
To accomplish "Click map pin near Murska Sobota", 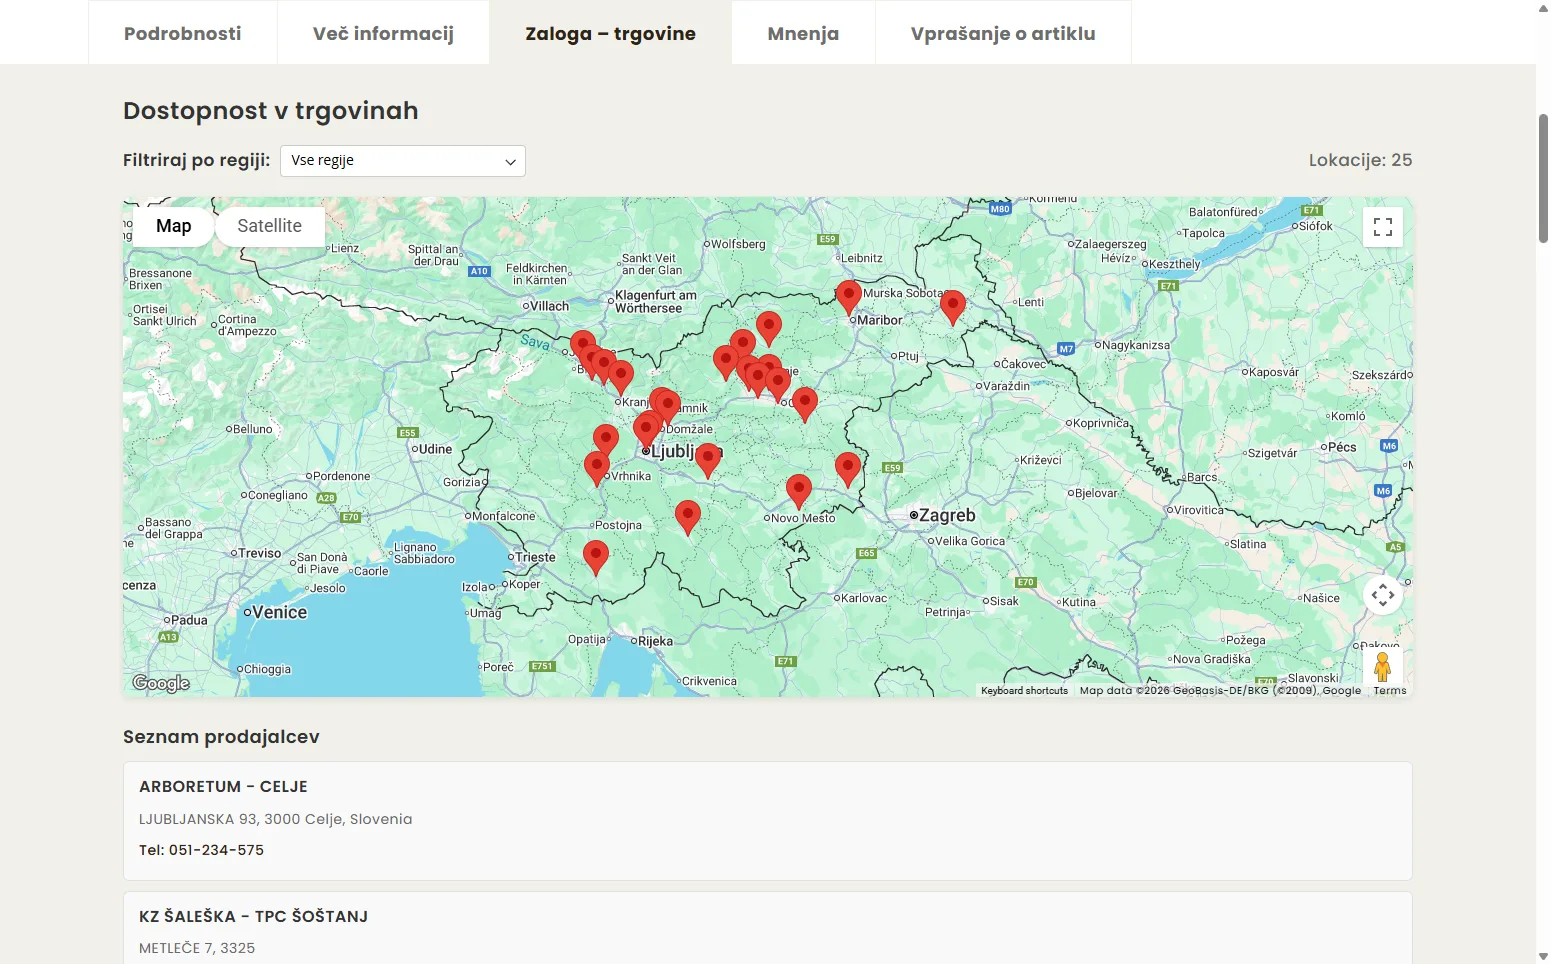I will (953, 307).
